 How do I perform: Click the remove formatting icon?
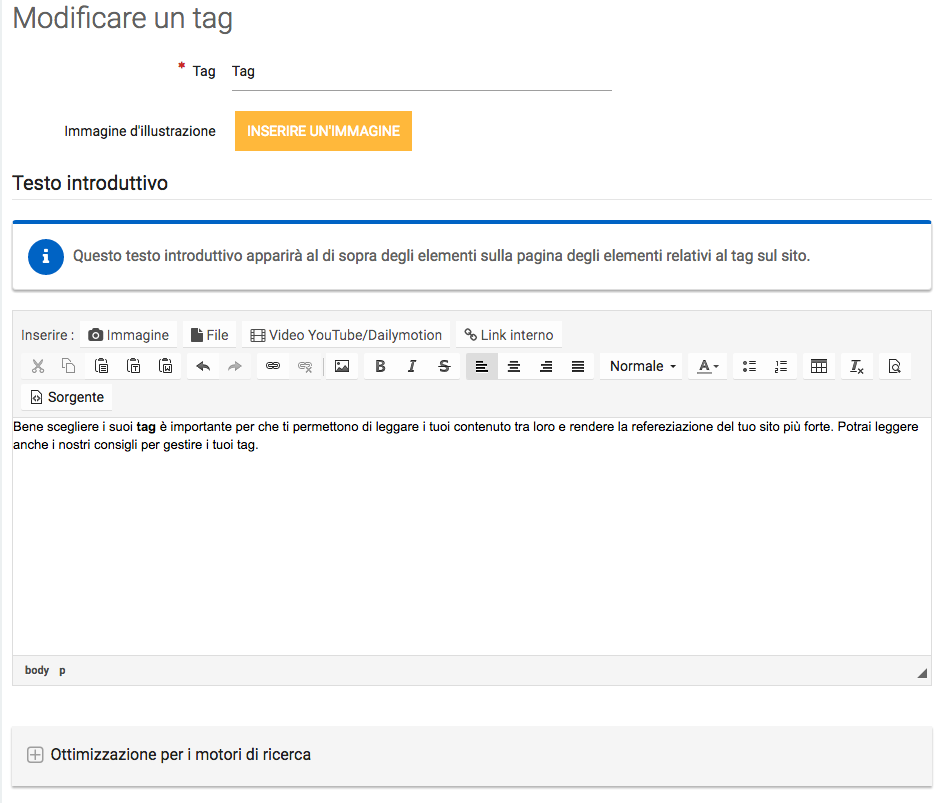(x=857, y=367)
